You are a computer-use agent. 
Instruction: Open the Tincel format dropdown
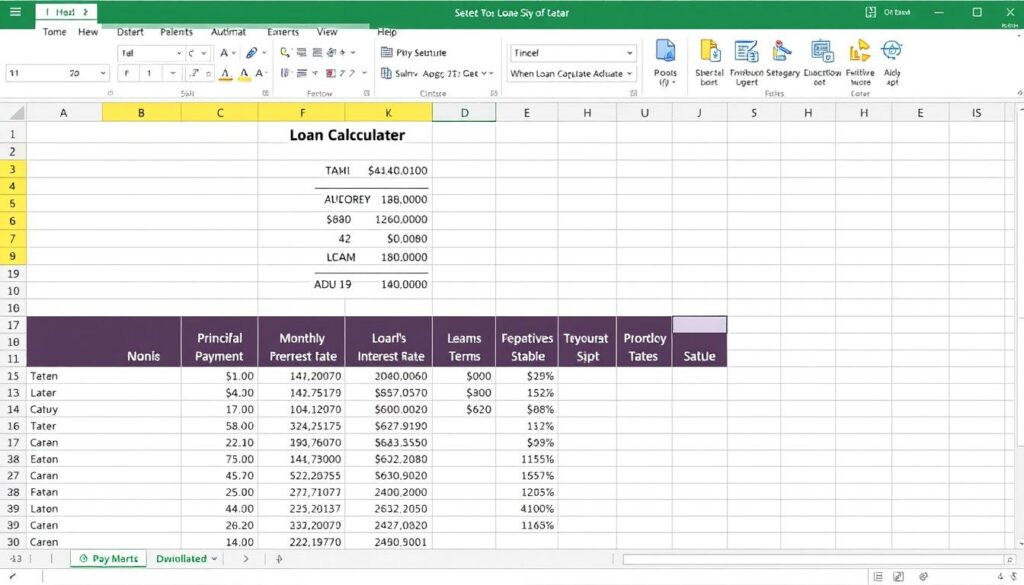tap(630, 53)
